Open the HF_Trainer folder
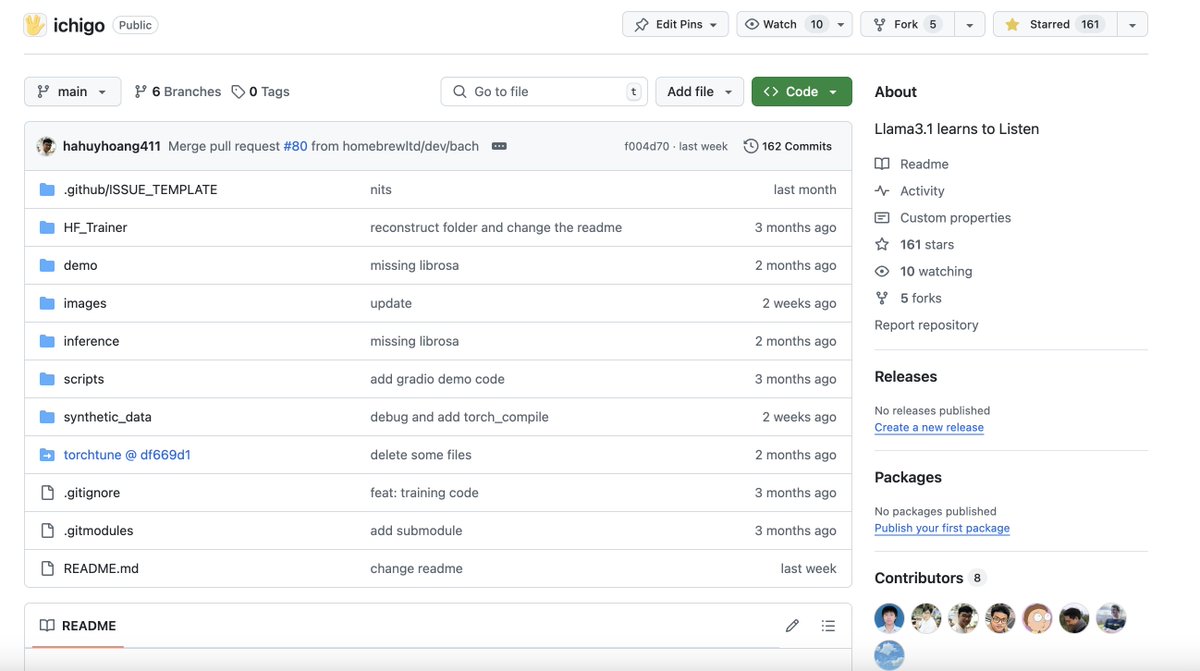The width and height of the screenshot is (1200, 671). pyautogui.click(x=95, y=227)
